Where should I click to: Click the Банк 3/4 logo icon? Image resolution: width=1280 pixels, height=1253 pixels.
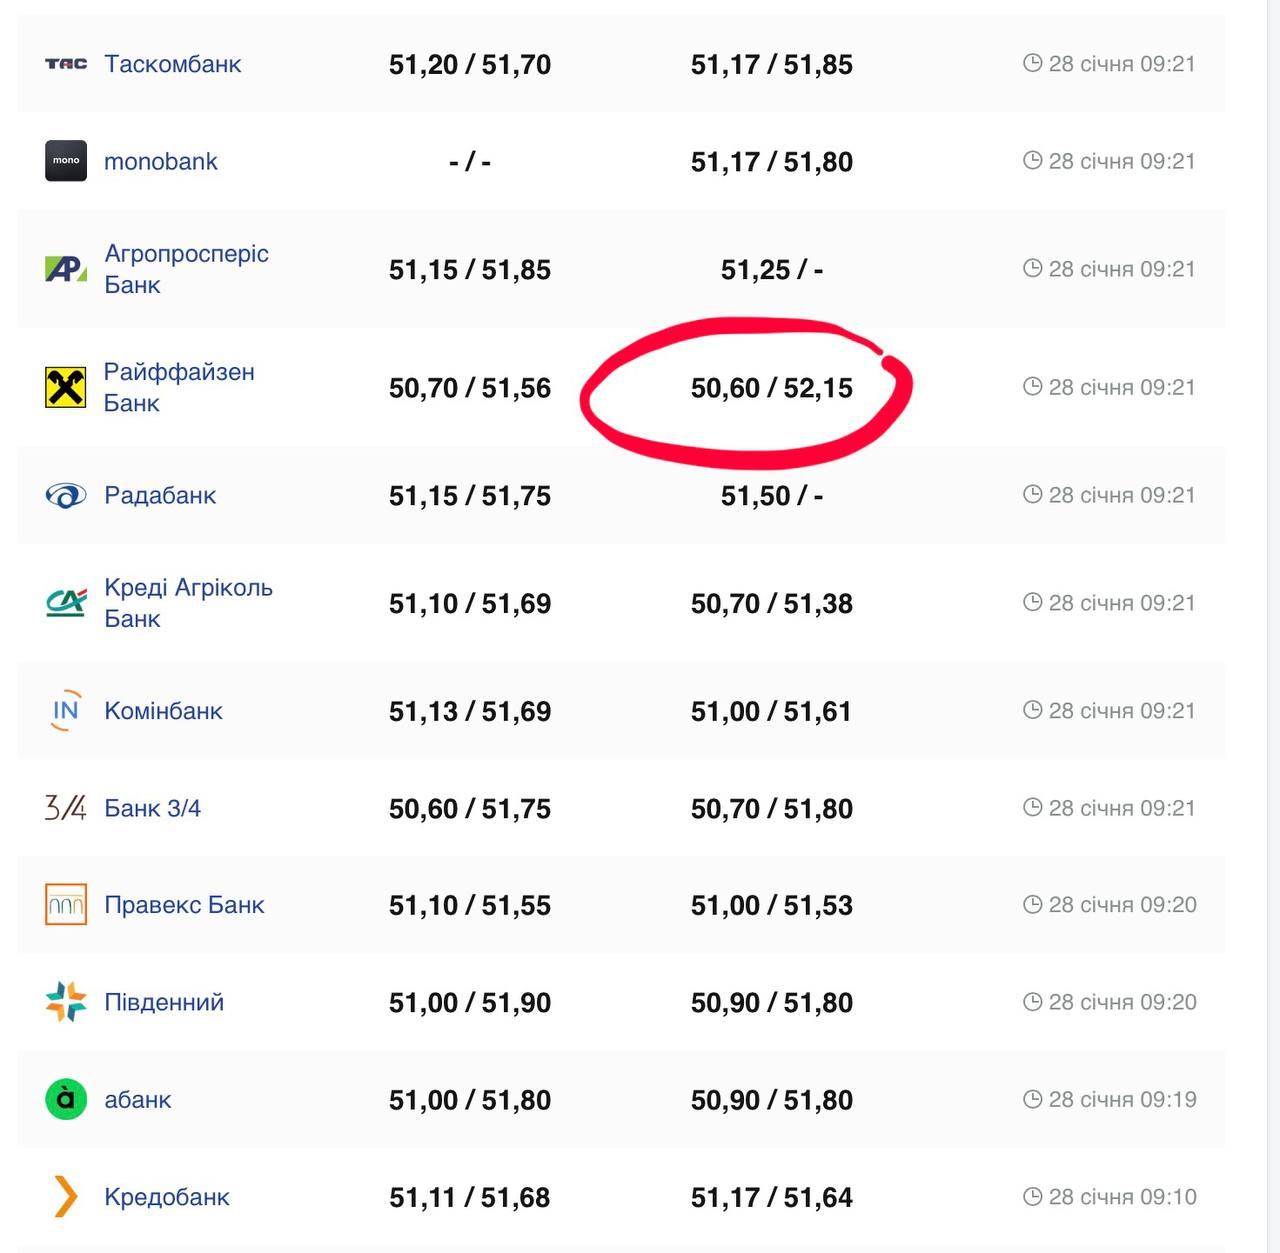[x=66, y=808]
